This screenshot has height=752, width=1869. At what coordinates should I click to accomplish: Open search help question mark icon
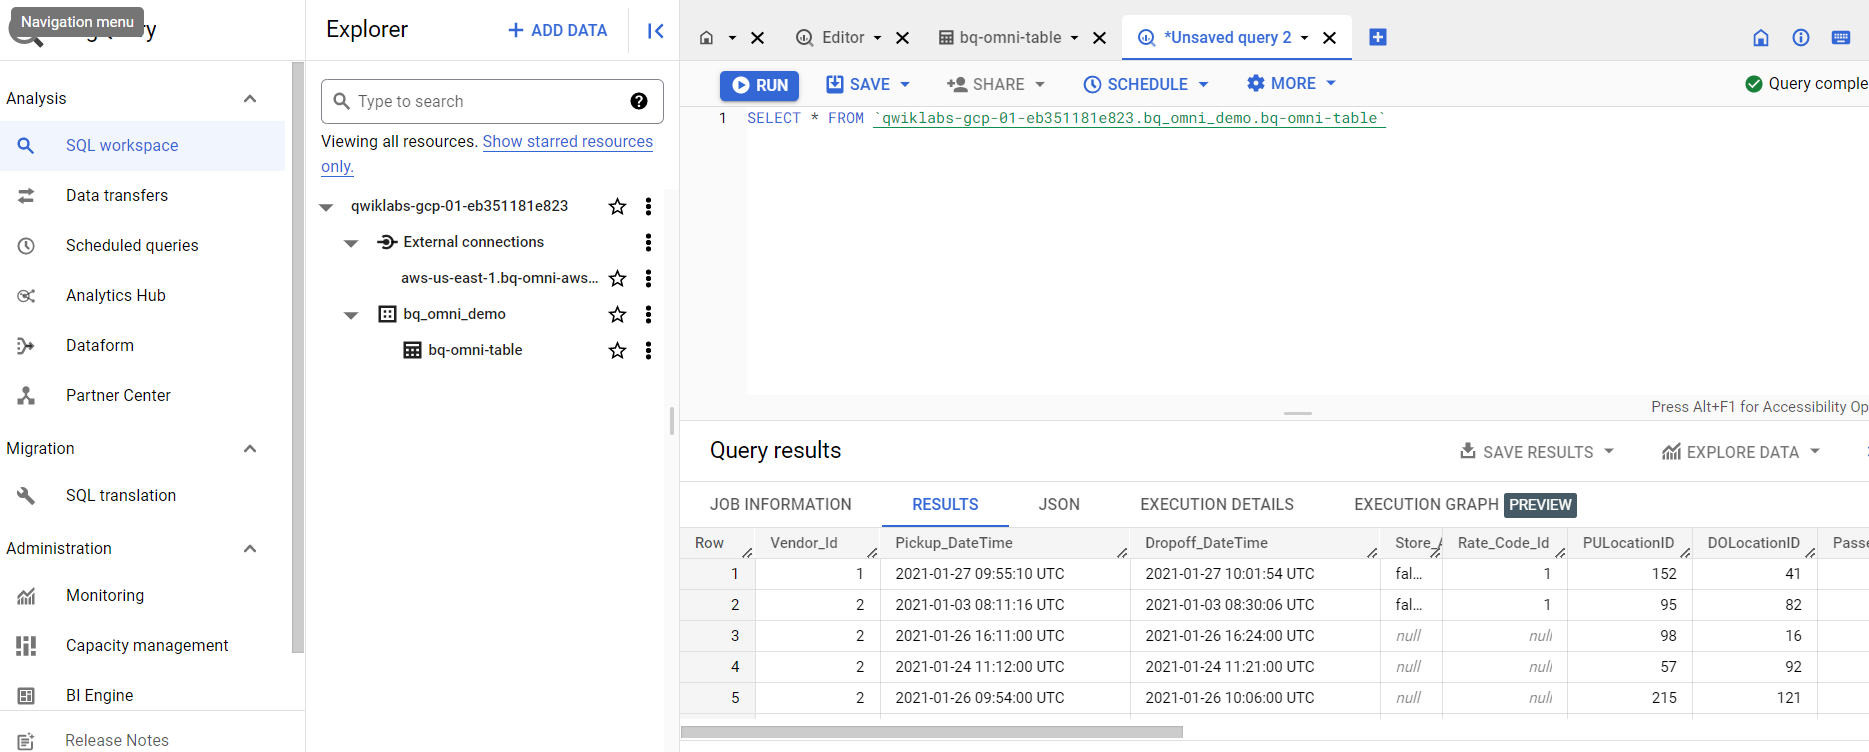639,101
